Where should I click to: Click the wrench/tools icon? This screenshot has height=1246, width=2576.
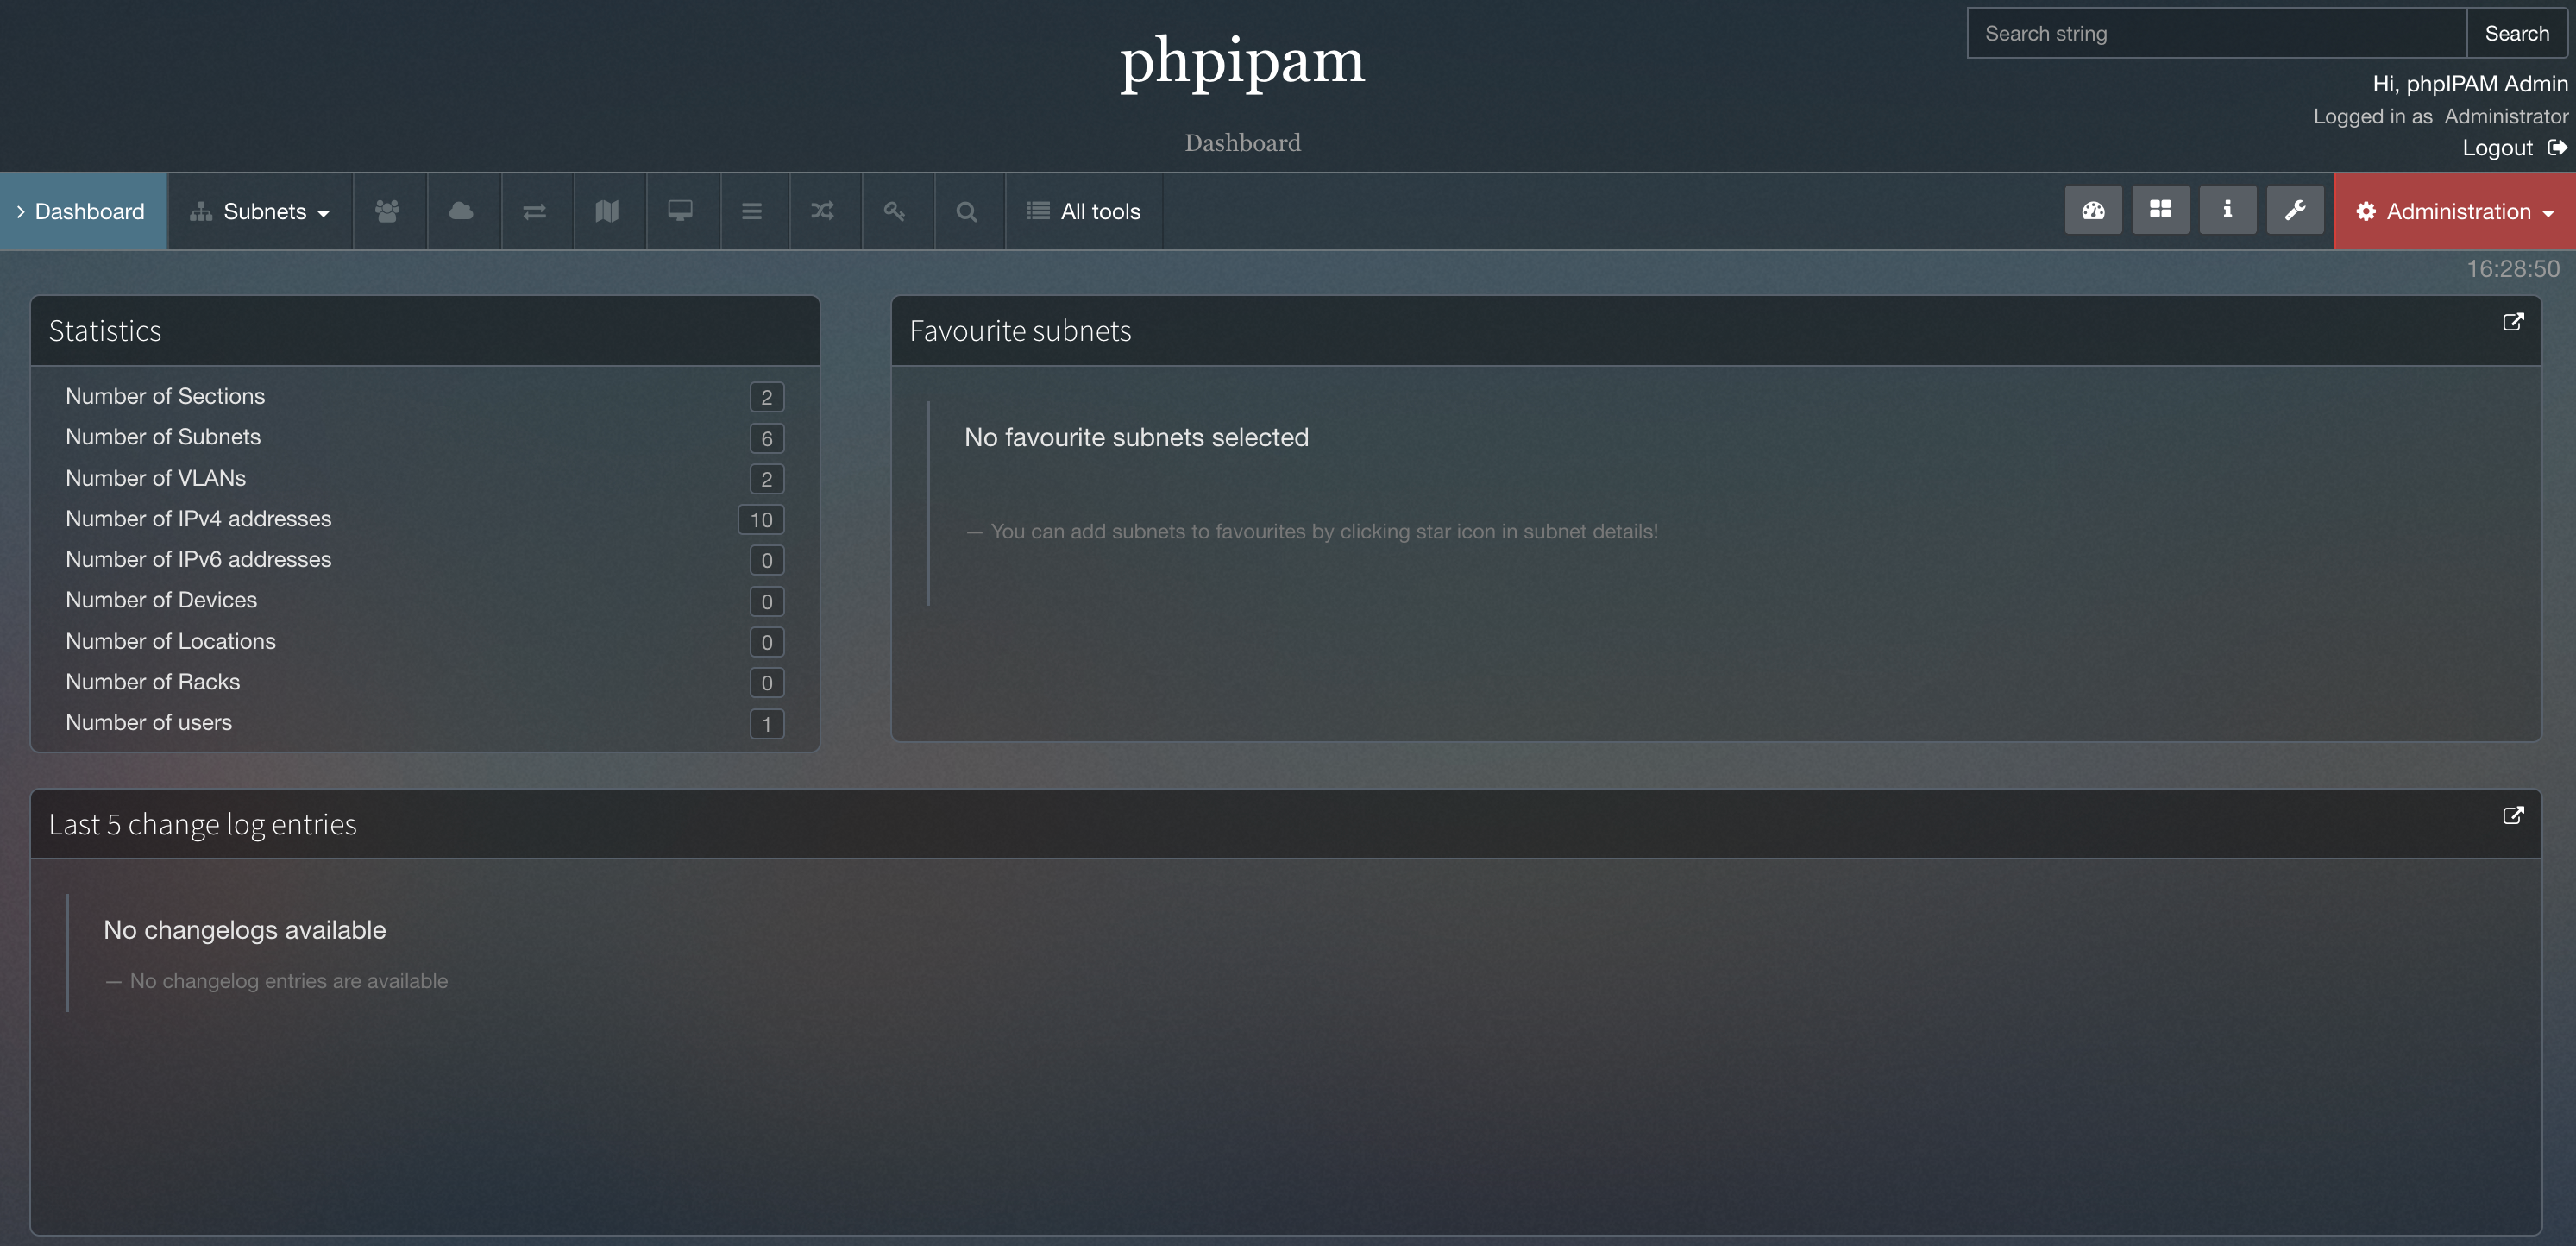click(x=2295, y=209)
